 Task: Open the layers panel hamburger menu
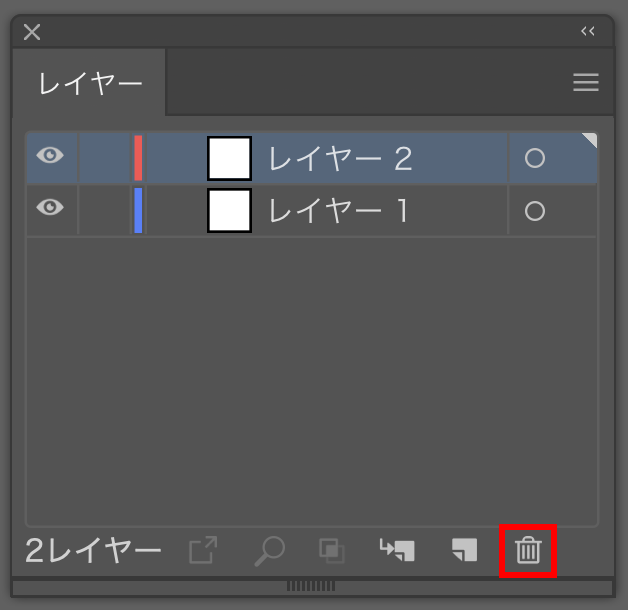(586, 82)
